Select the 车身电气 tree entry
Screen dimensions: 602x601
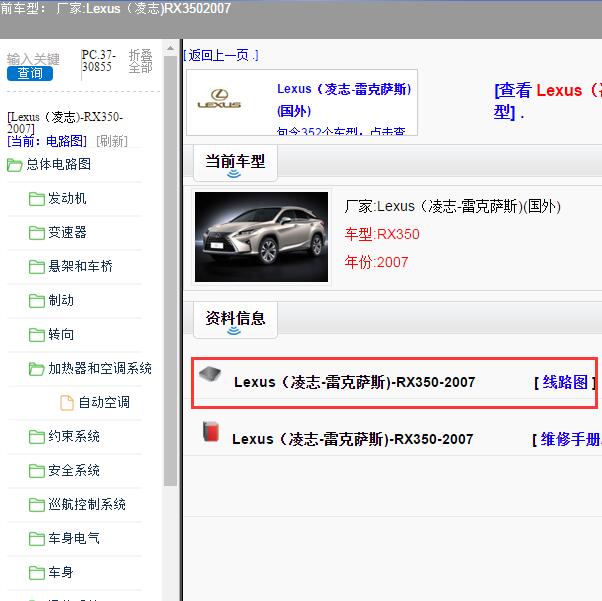(x=74, y=538)
